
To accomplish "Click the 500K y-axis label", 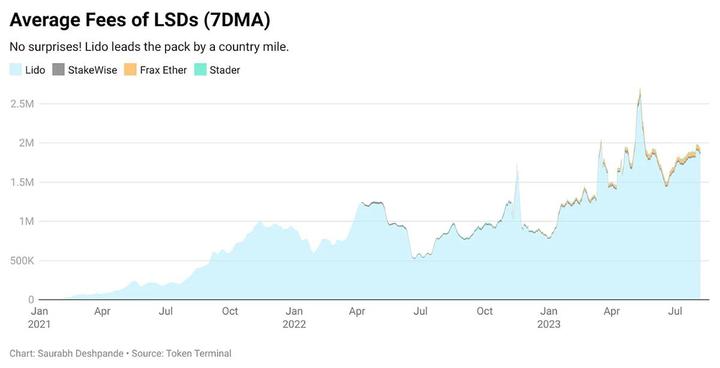I will tap(22, 261).
